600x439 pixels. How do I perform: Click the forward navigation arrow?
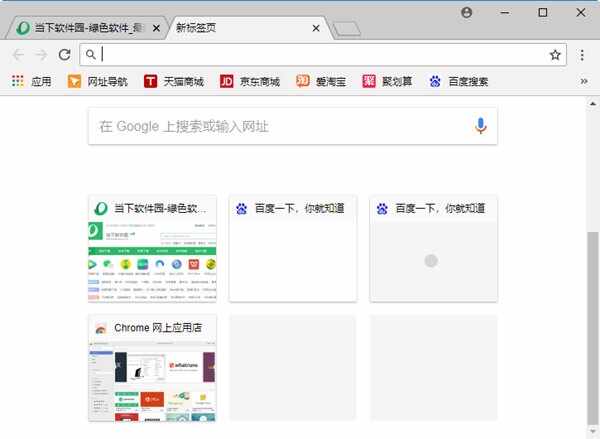coord(41,55)
